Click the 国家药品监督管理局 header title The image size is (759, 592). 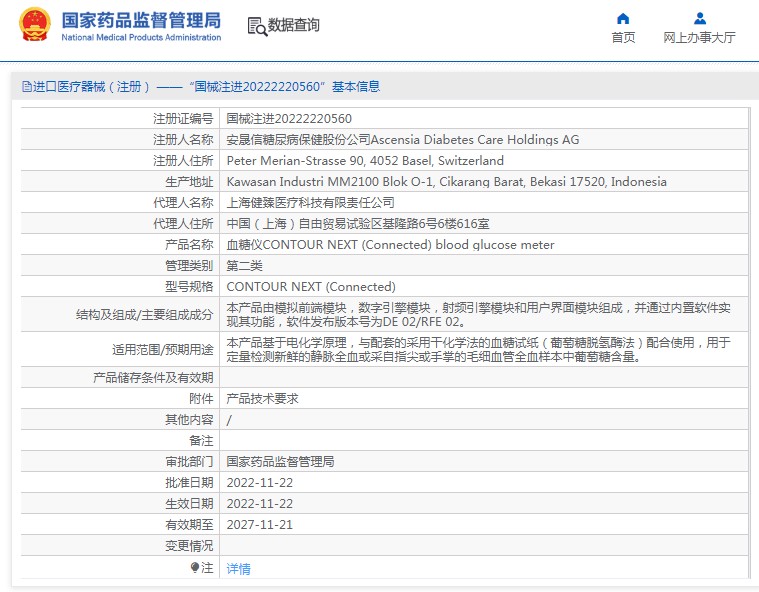[141, 20]
